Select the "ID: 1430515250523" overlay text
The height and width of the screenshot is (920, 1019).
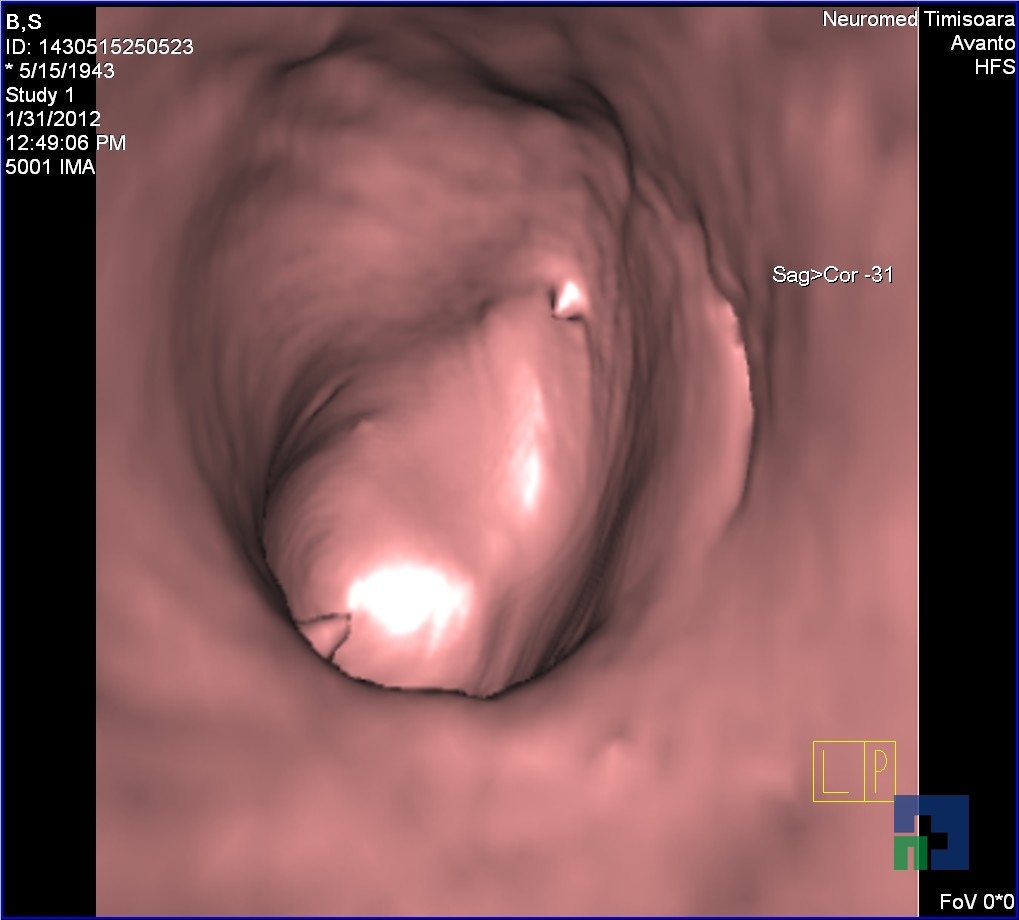point(99,47)
